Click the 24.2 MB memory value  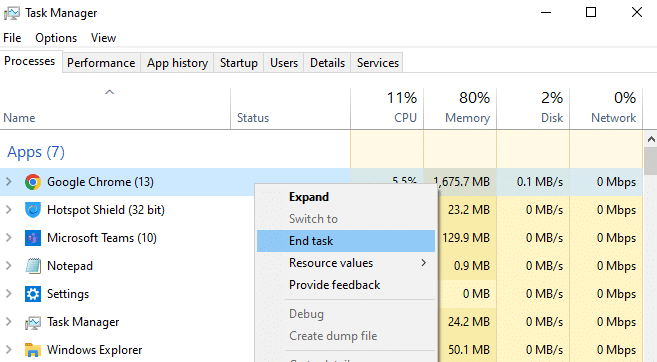469,322
